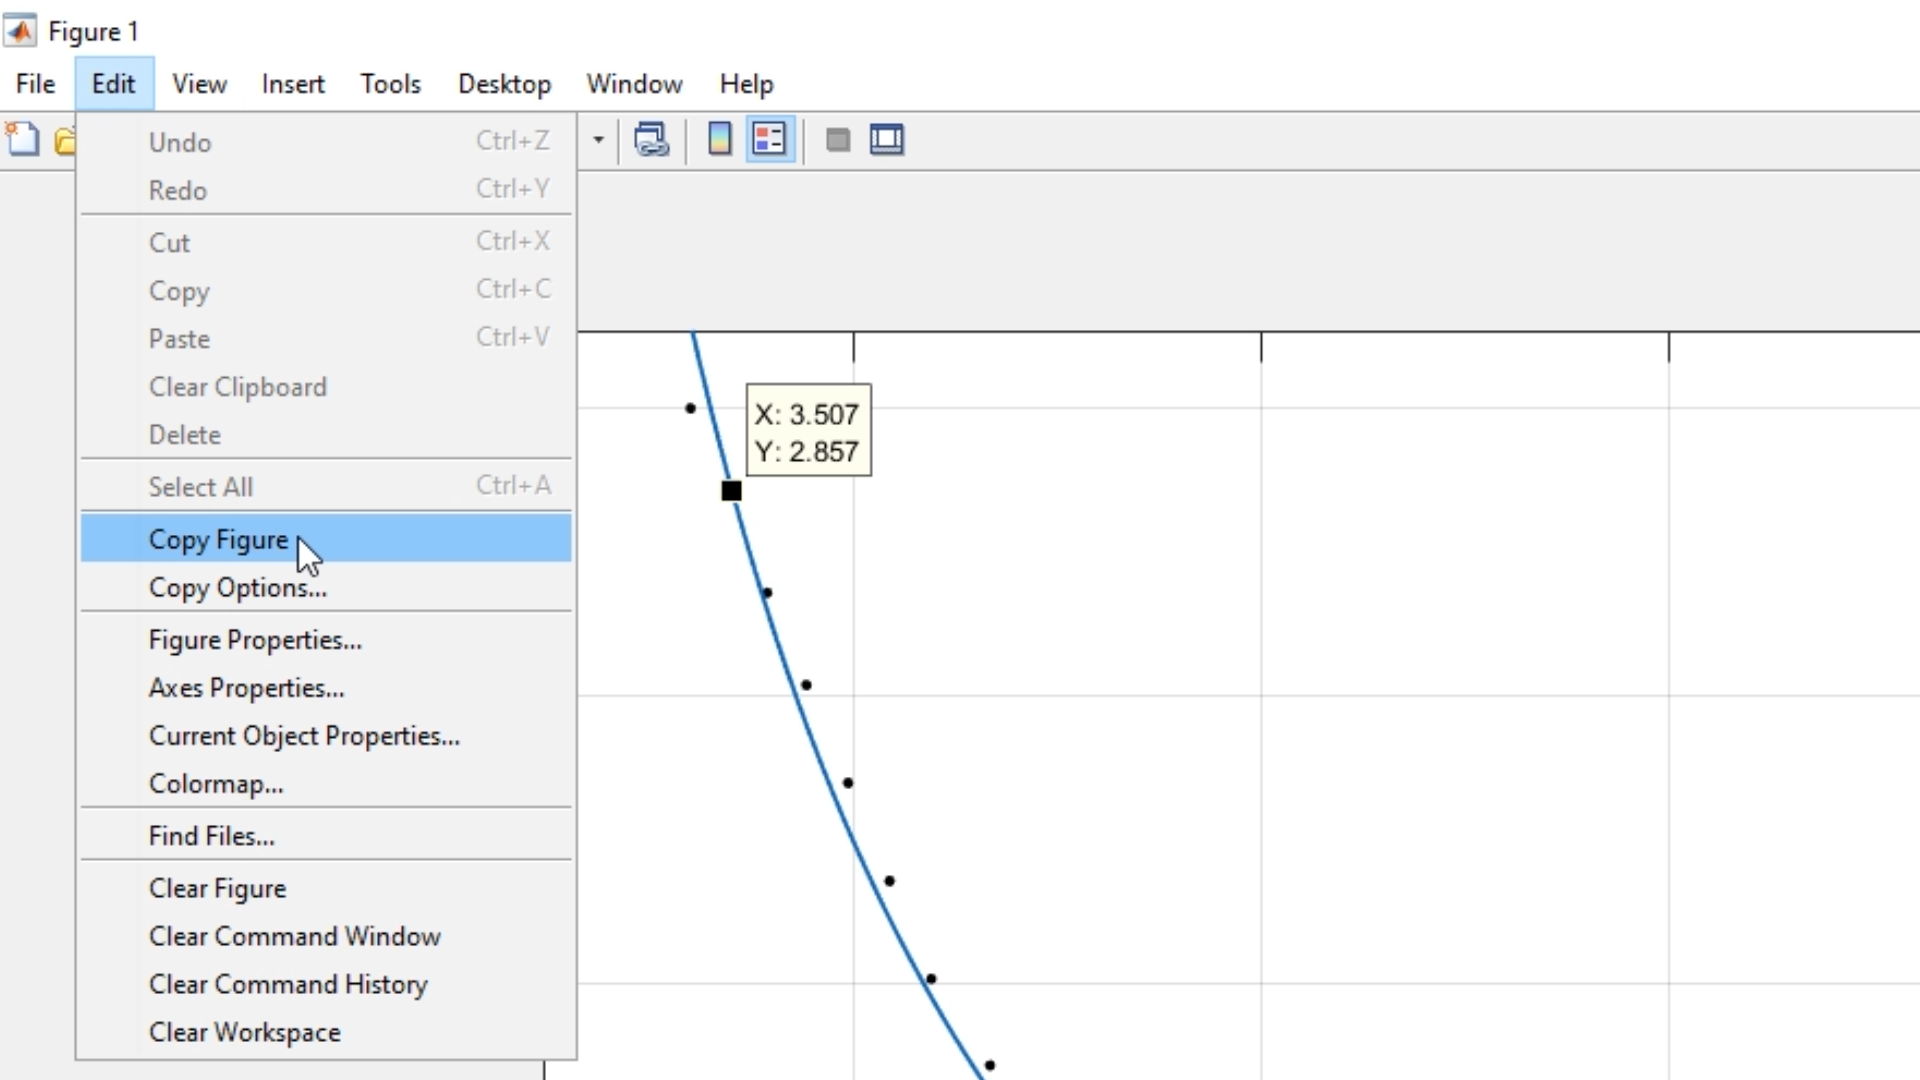Viewport: 1920px width, 1080px height.
Task: Open the View menu
Action: pyautogui.click(x=199, y=84)
